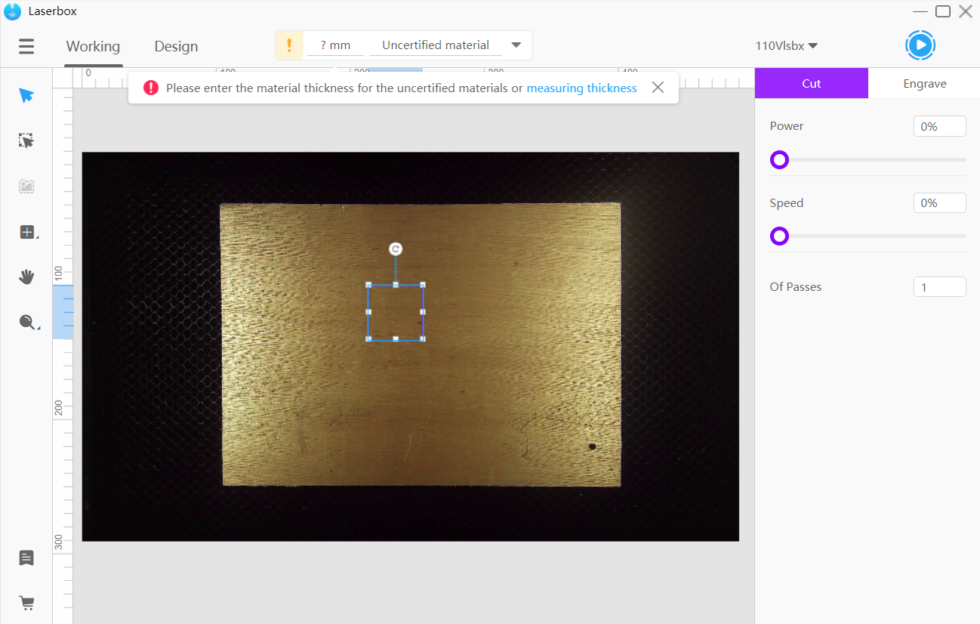
Task: Open the notes document icon in sidebar
Action: click(26, 558)
